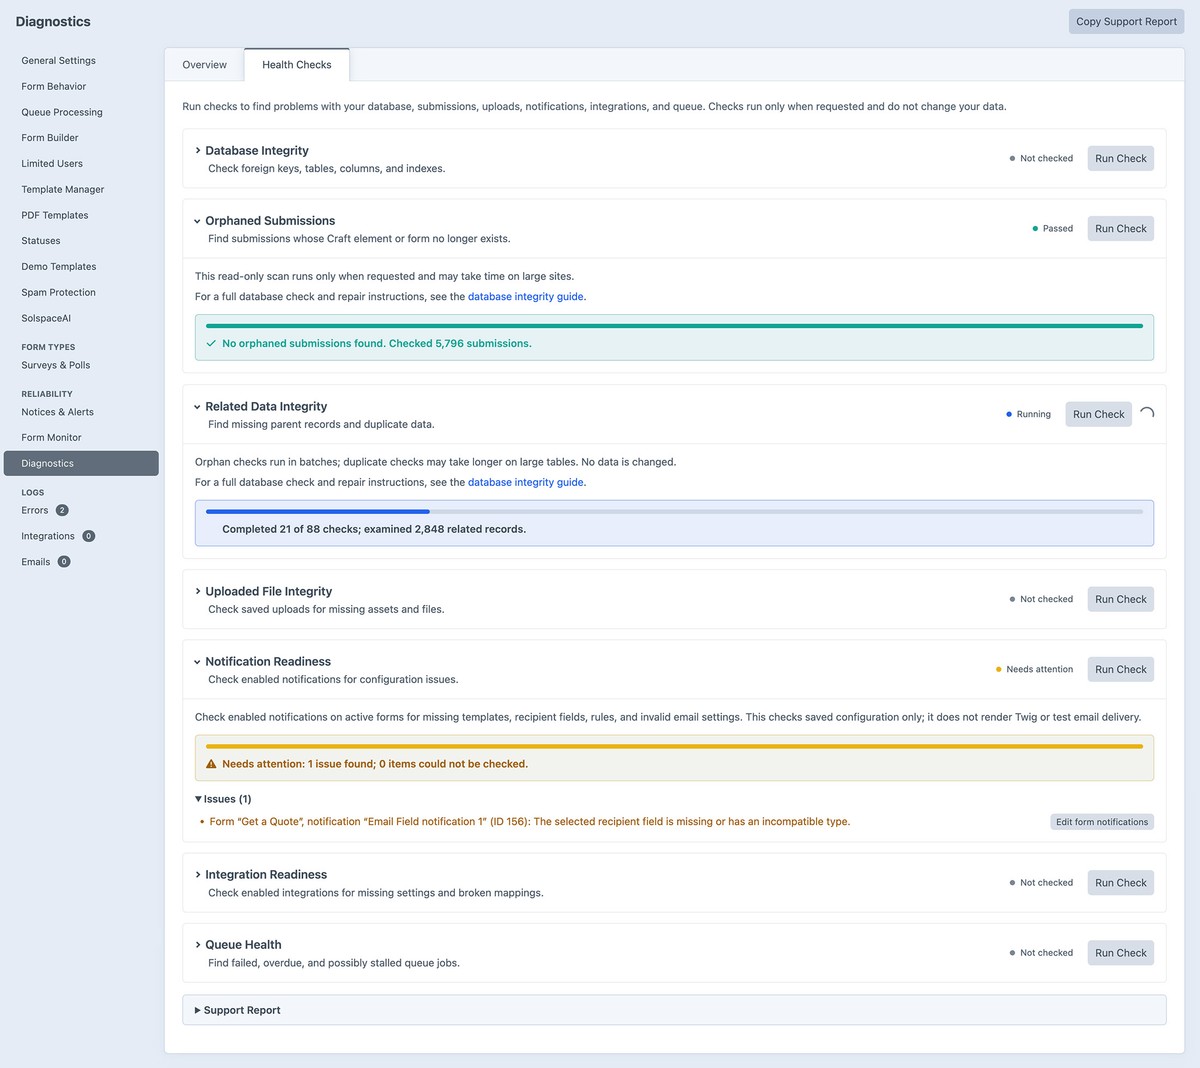Click the Not checked status for Database Integrity

(1041, 159)
